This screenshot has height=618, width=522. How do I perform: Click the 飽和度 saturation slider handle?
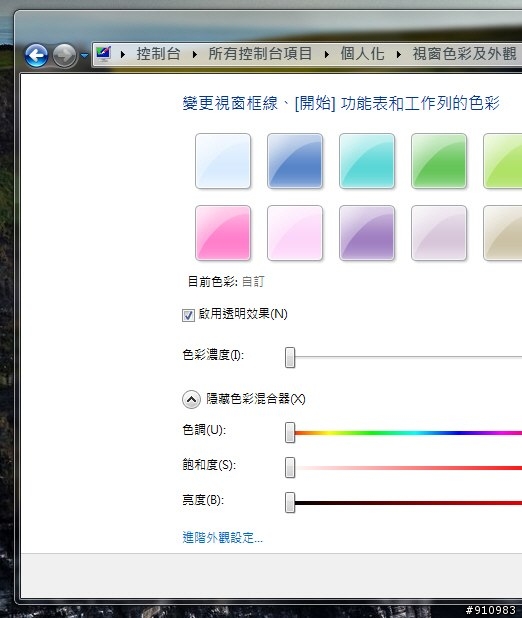pyautogui.click(x=290, y=467)
